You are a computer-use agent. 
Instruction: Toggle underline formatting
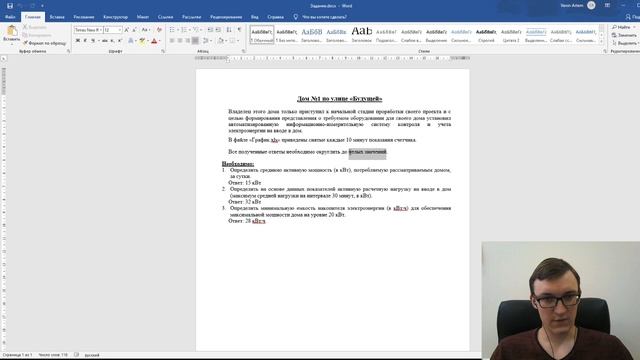[x=93, y=40]
